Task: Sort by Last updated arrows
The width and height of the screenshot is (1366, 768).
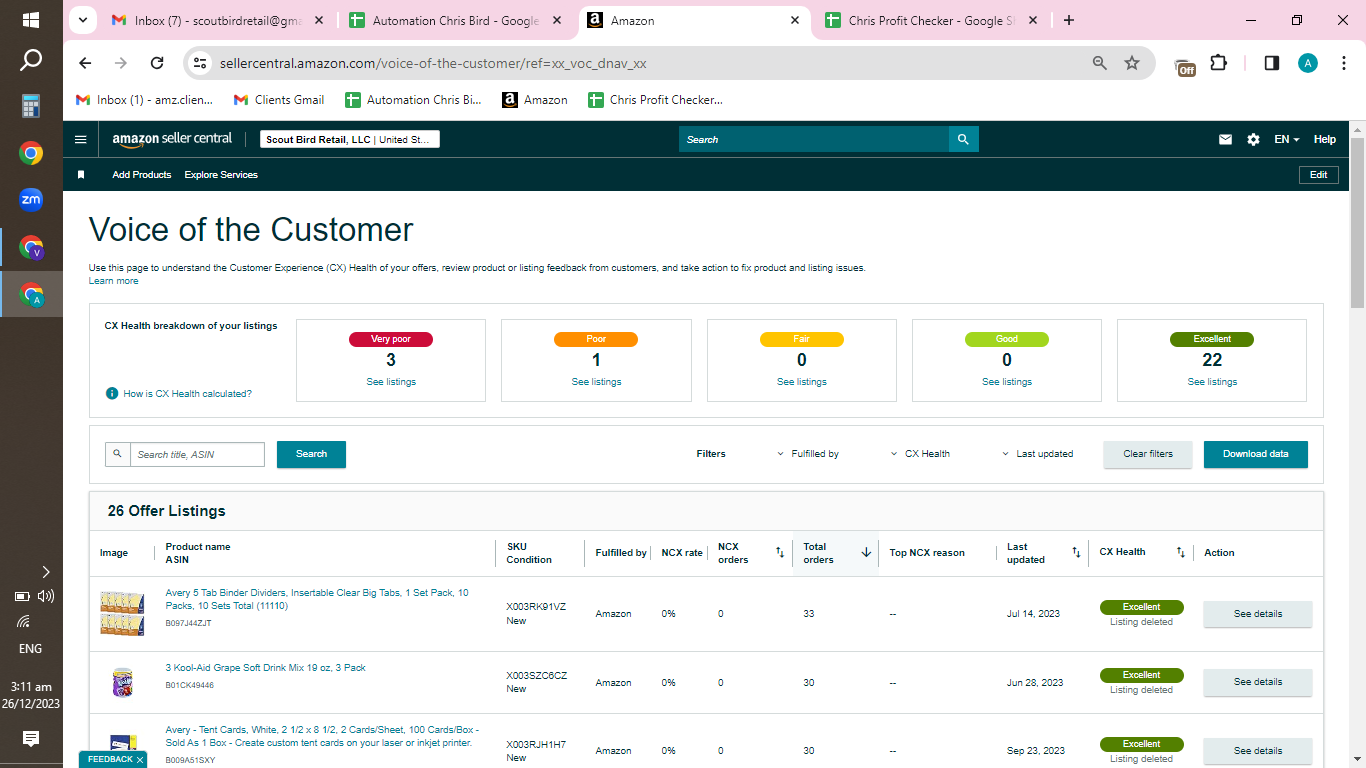Action: (1076, 552)
